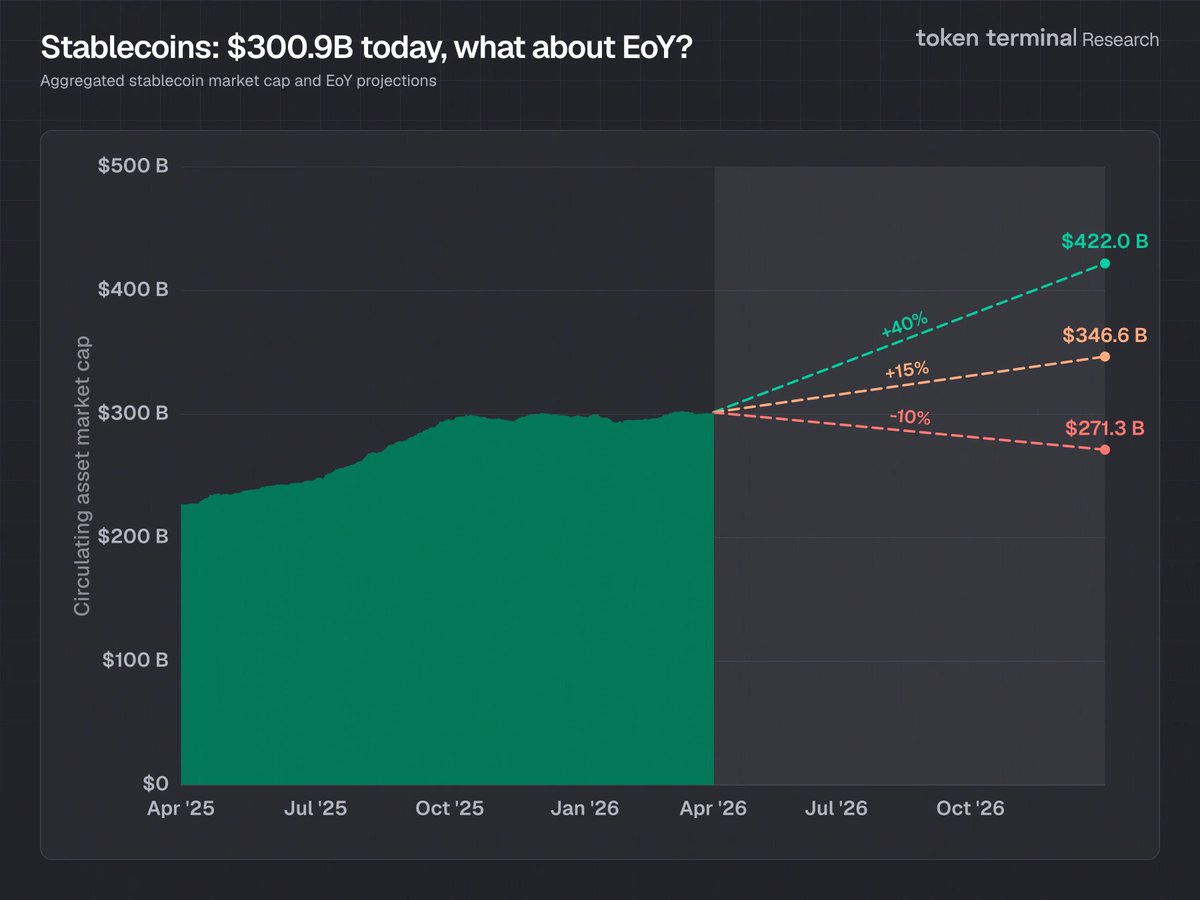Click the Circulating asset market cap axis title

(83, 476)
